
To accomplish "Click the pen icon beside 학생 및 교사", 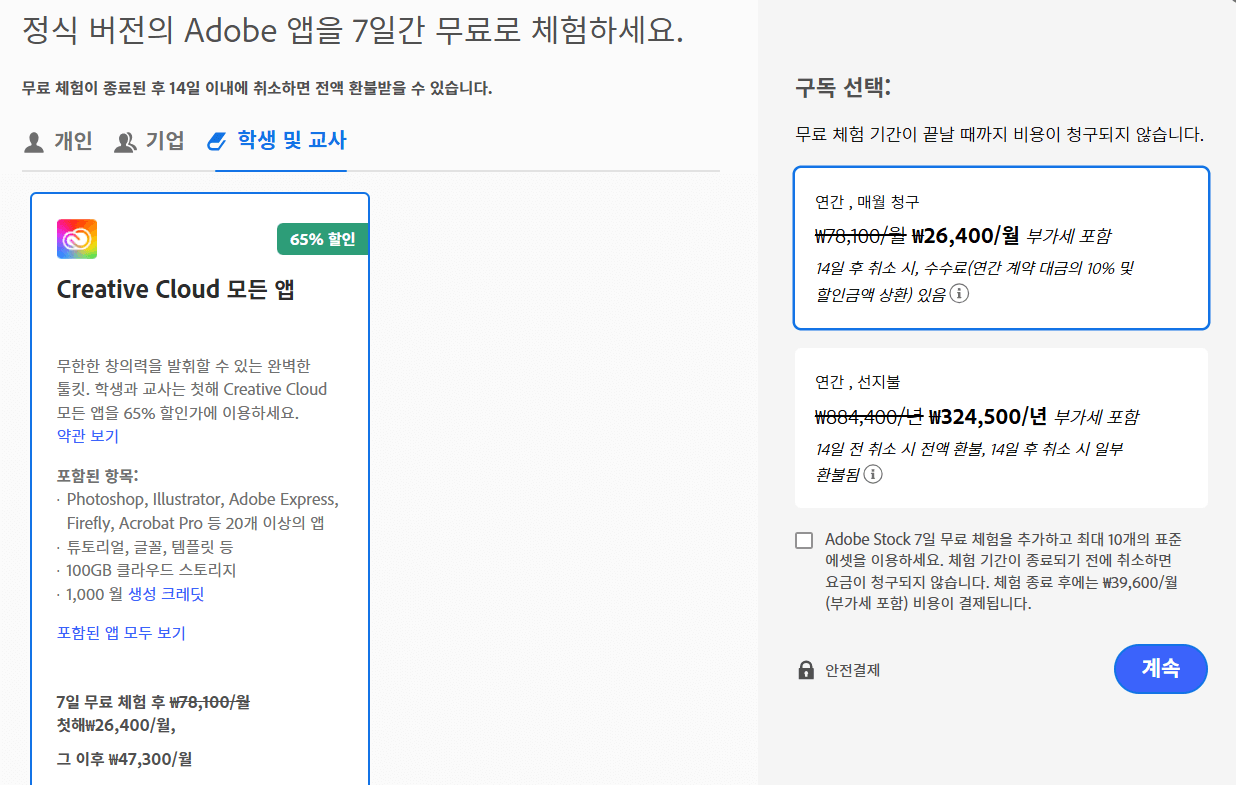I will tap(217, 141).
